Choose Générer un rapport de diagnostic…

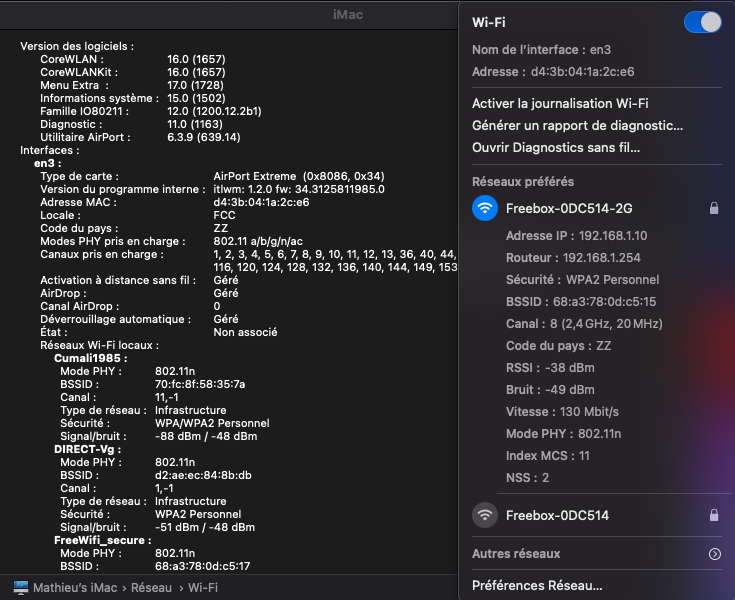[578, 126]
